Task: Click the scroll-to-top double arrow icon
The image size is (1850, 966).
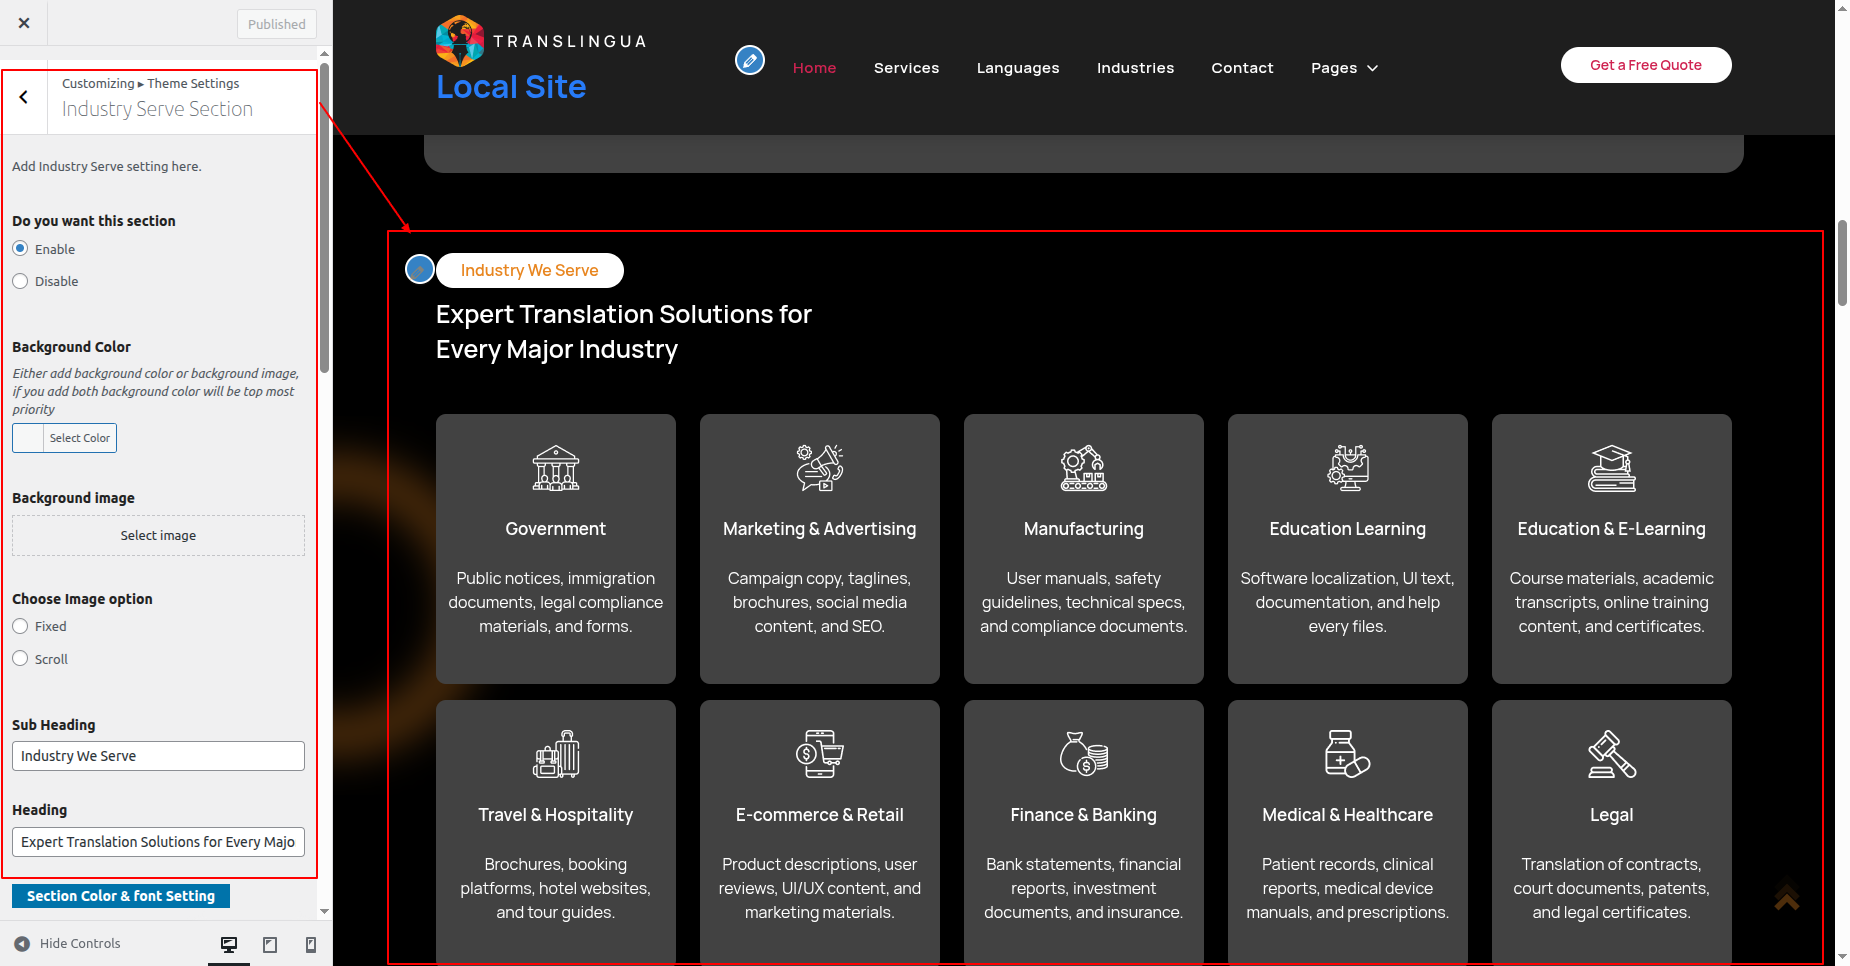Action: tap(1786, 895)
